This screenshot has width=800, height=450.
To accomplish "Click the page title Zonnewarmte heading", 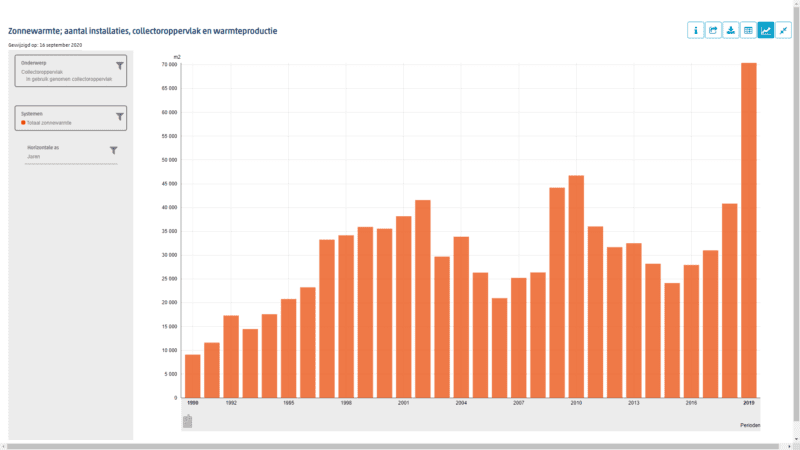I will pyautogui.click(x=143, y=31).
